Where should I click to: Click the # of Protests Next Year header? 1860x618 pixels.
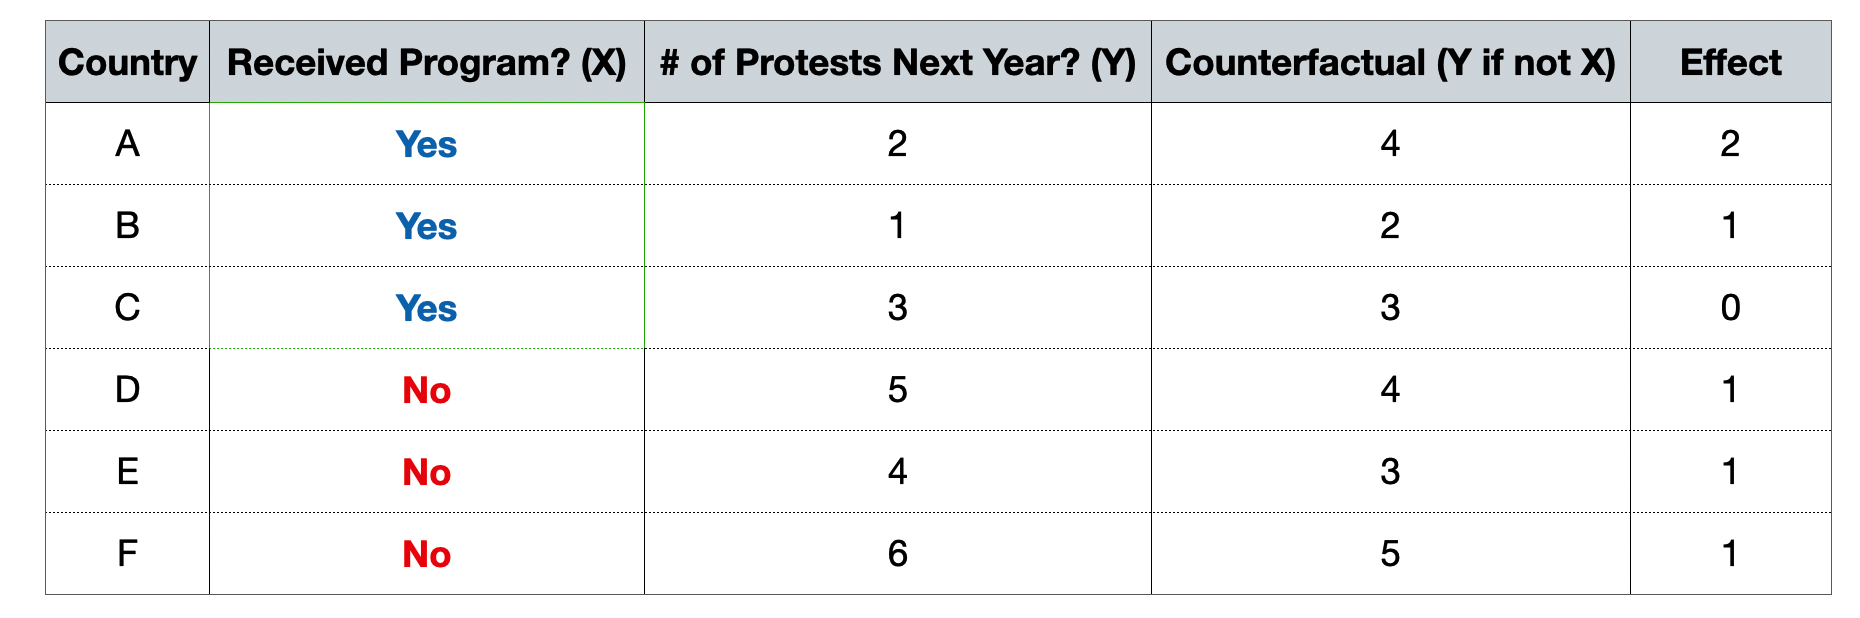click(x=897, y=62)
